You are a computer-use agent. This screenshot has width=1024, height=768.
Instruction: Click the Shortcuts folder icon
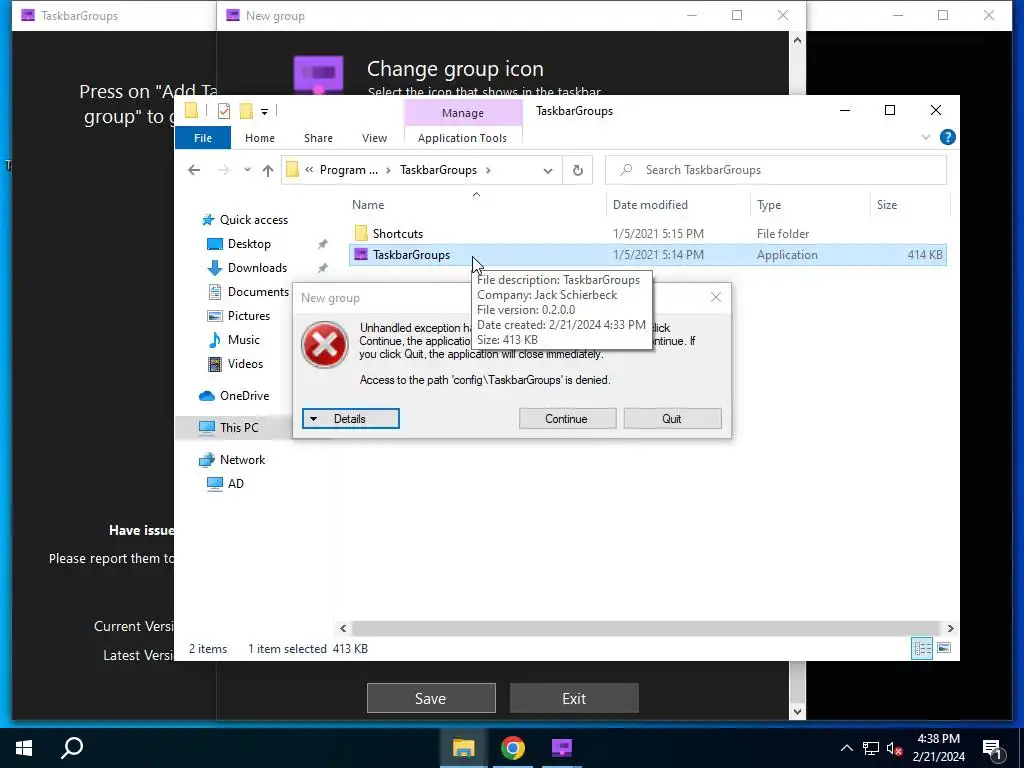pos(361,233)
